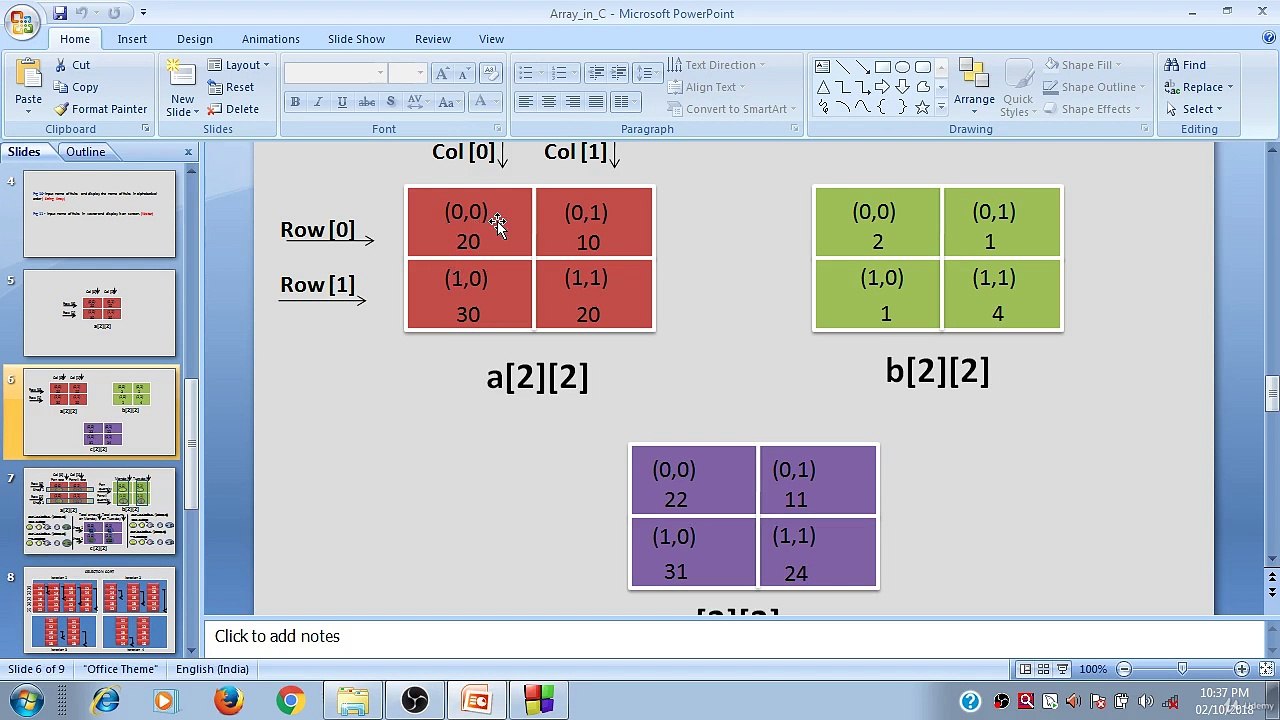The height and width of the screenshot is (720, 1280).
Task: Switch to the Outline pane tab
Action: (x=86, y=152)
